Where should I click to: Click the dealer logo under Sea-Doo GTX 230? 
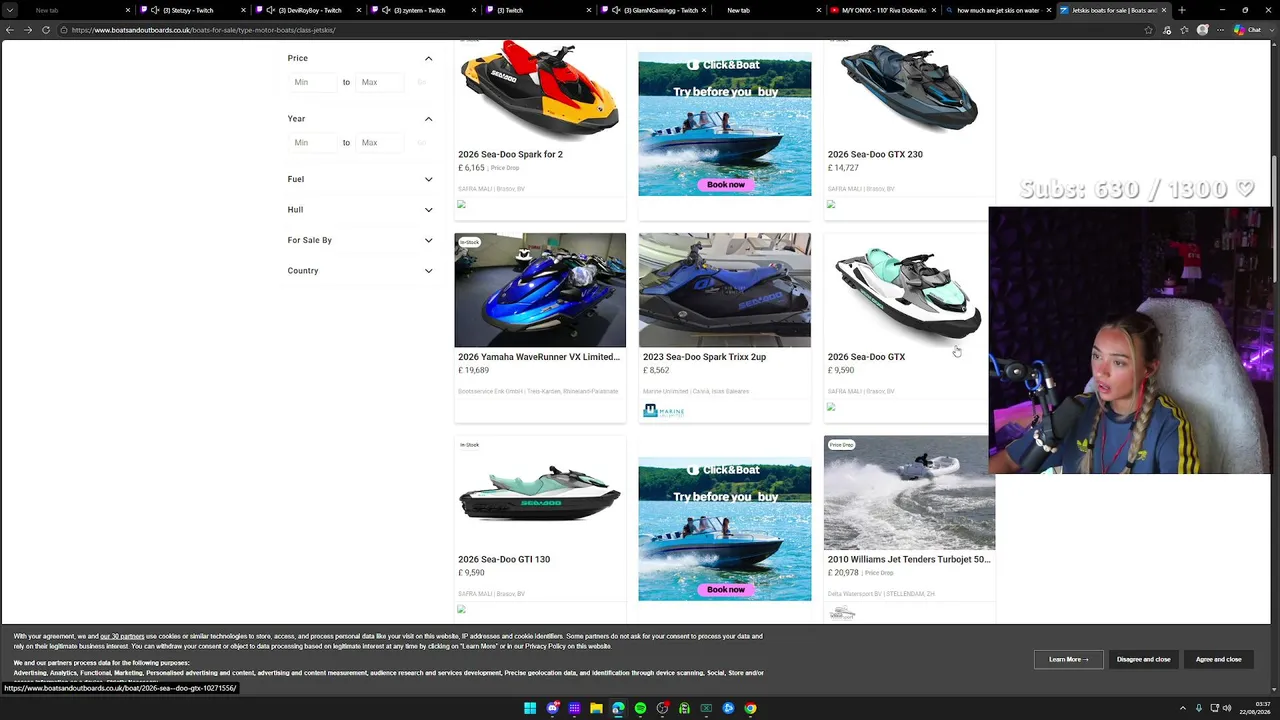click(831, 204)
